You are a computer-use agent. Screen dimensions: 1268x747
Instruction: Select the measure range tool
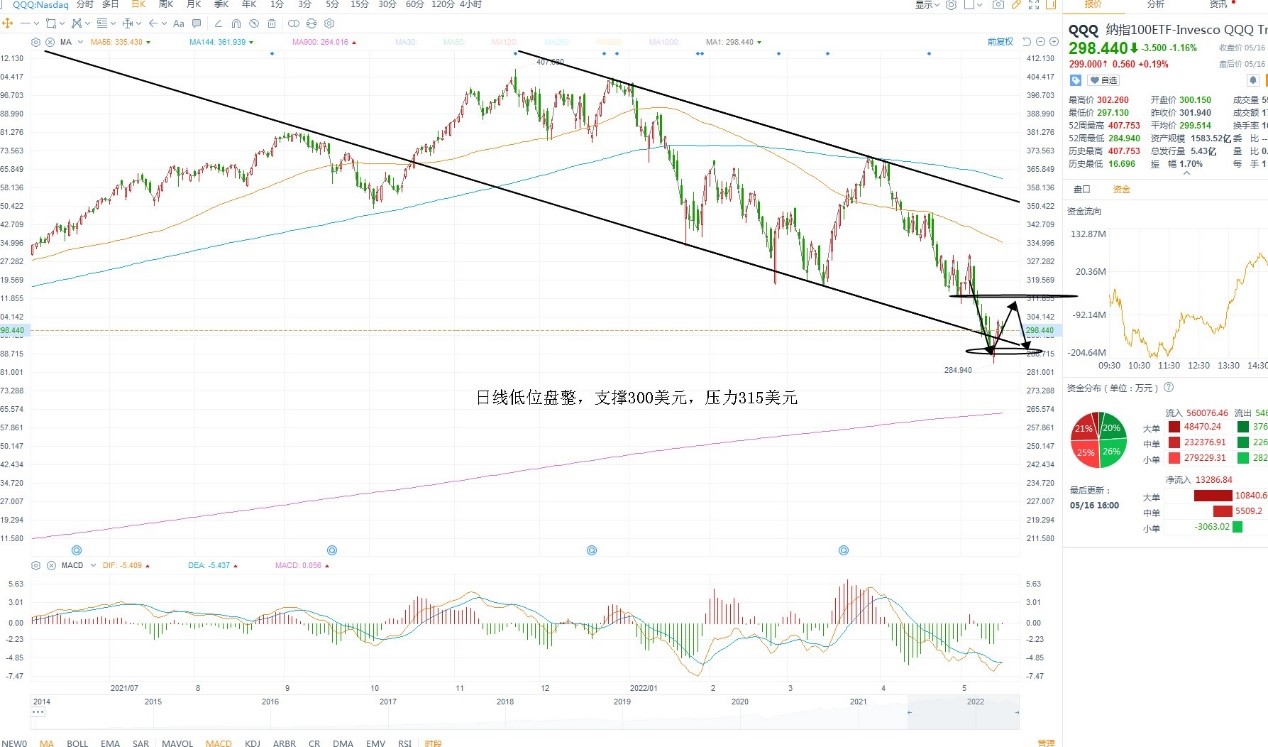coord(127,23)
